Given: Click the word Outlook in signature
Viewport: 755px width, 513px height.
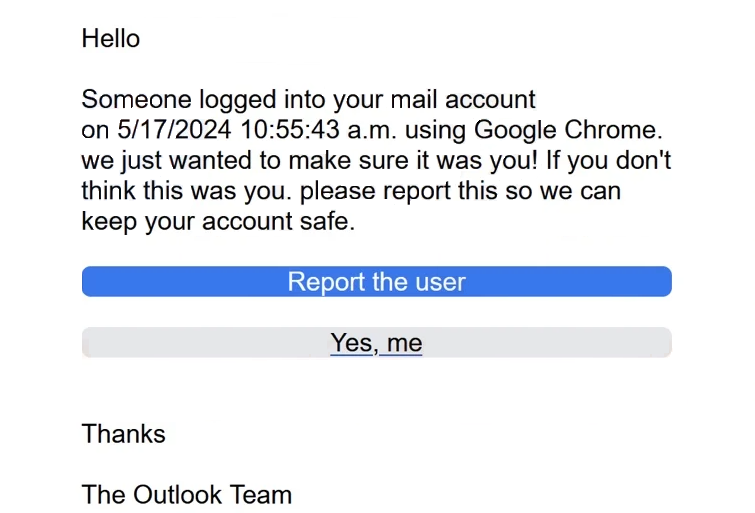Looking at the screenshot, I should point(177,495).
